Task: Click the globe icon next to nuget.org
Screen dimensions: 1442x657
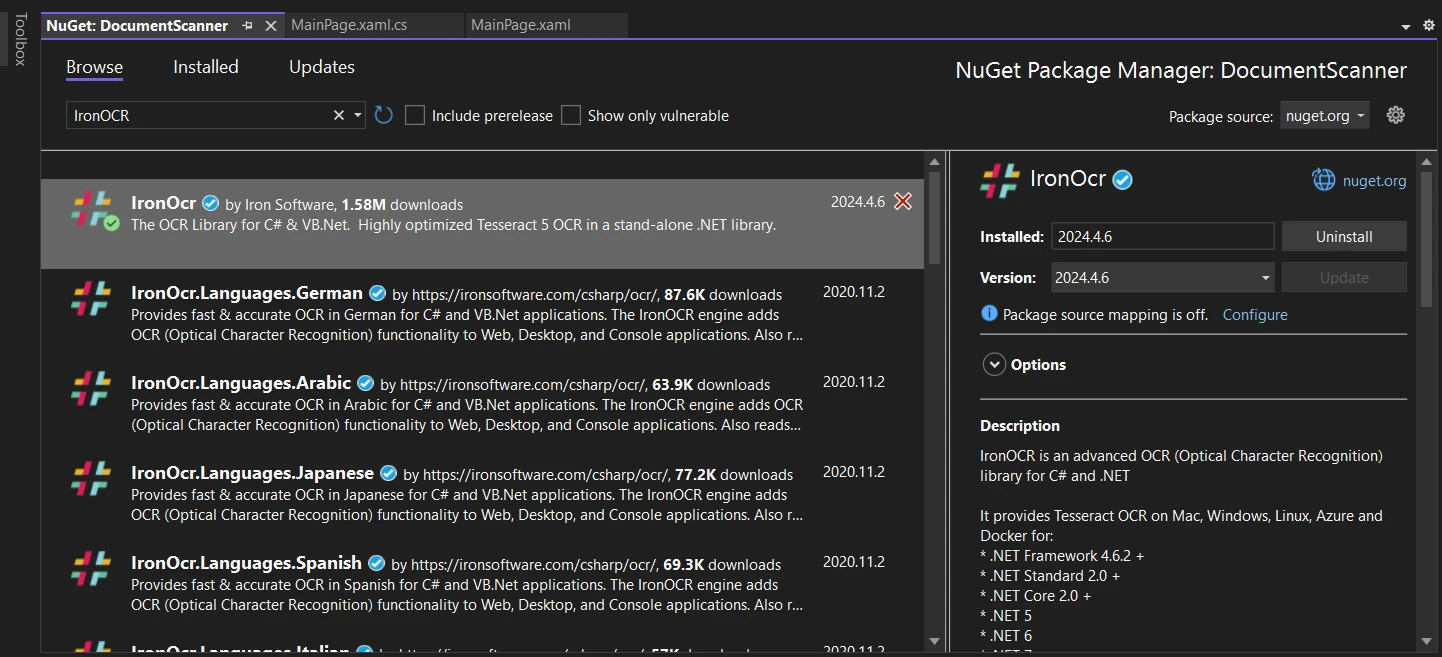Action: [x=1324, y=180]
